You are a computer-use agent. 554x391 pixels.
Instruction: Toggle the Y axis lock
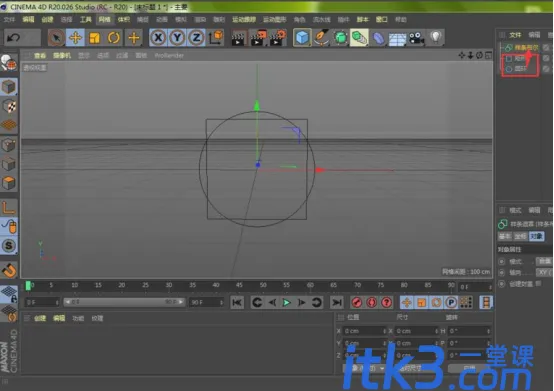[177, 37]
